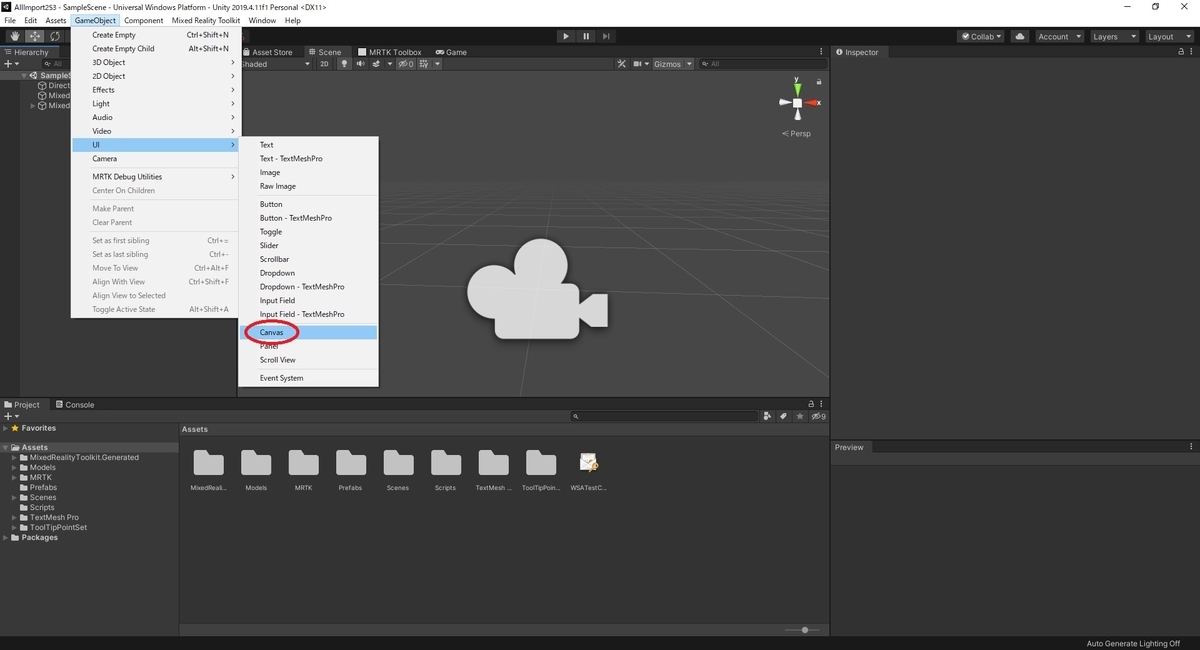1200x650 pixels.
Task: Open the 3D Object submenu
Action: pyautogui.click(x=156, y=62)
